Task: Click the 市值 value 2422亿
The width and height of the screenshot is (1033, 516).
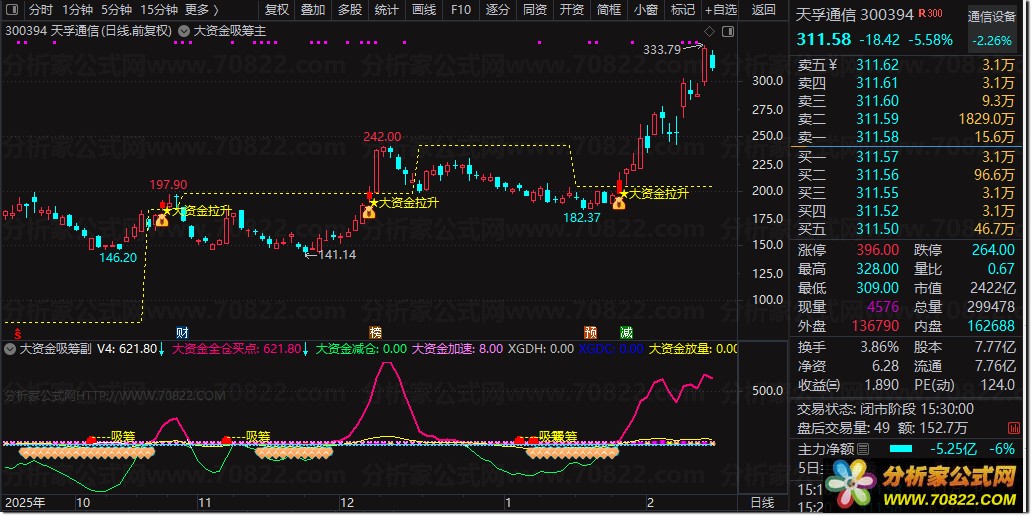Action: 991,288
